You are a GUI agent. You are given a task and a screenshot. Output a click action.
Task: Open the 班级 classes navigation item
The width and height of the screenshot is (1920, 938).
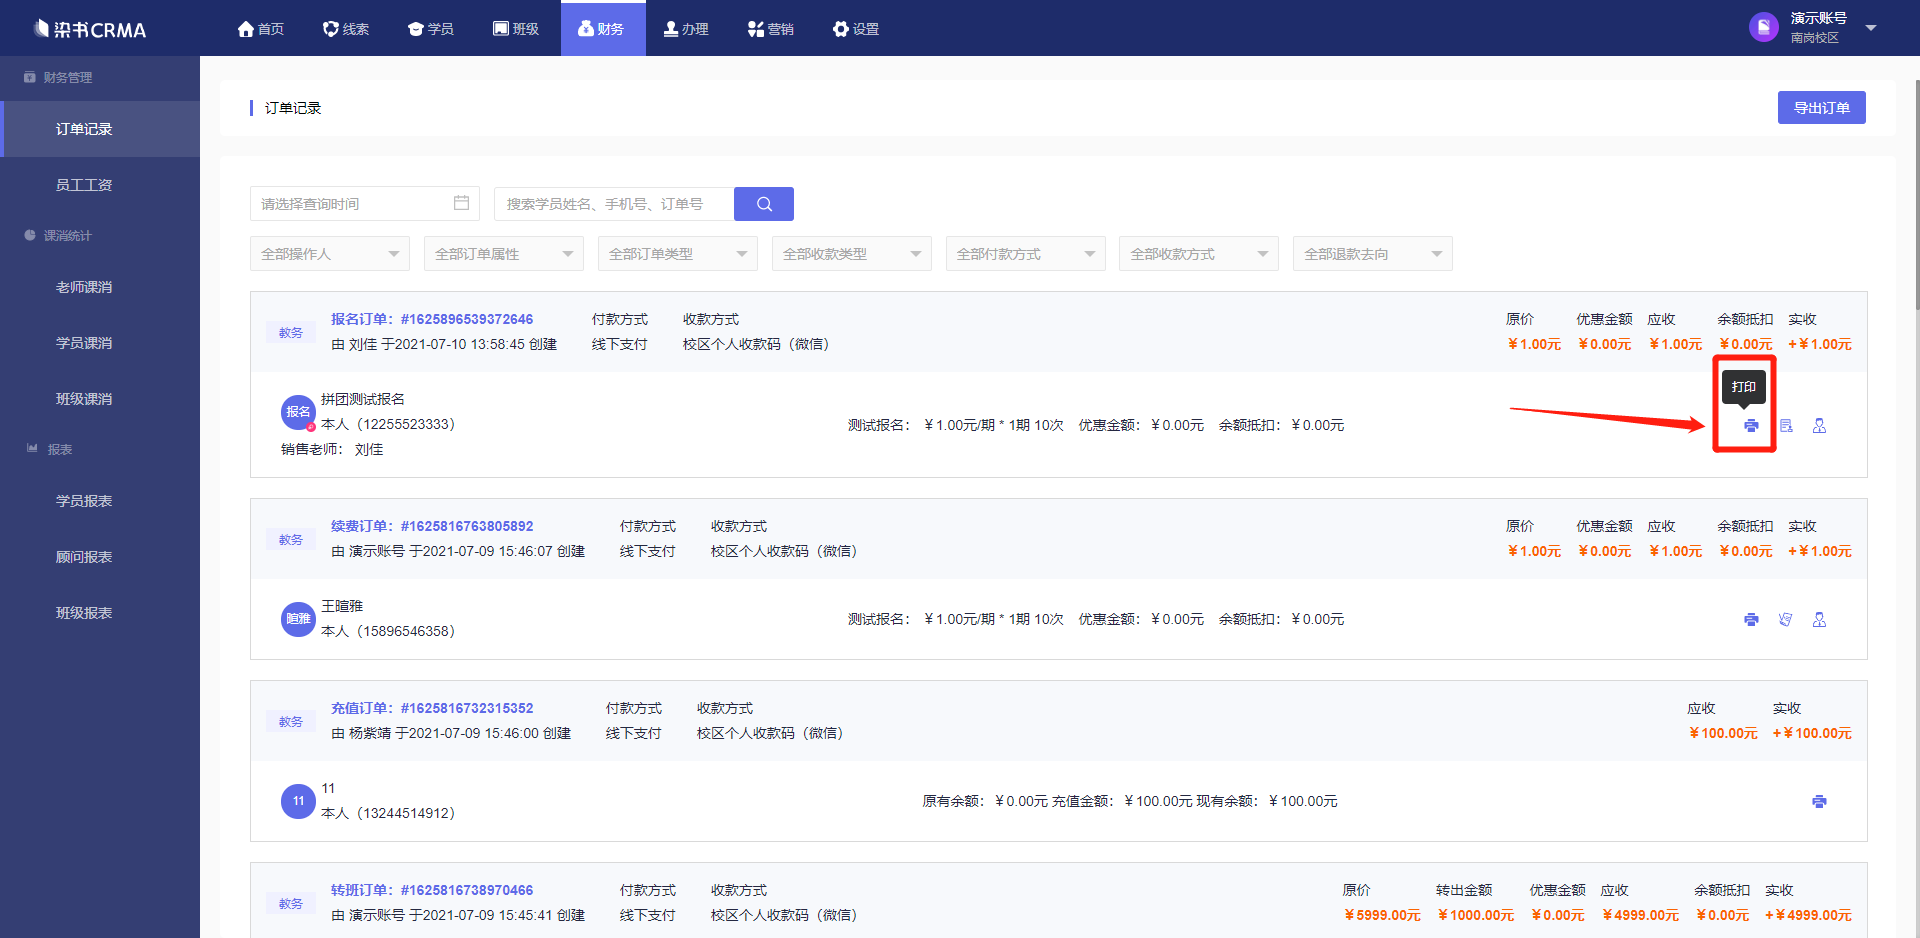tap(516, 29)
